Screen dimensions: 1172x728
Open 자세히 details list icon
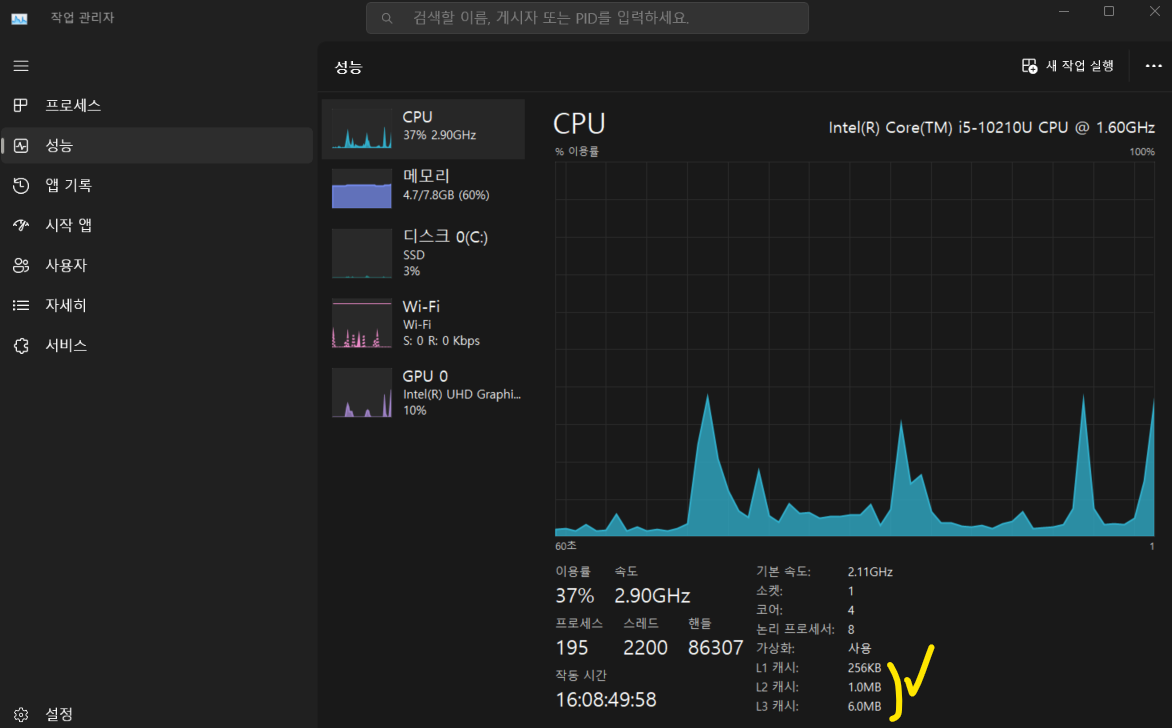[21, 305]
